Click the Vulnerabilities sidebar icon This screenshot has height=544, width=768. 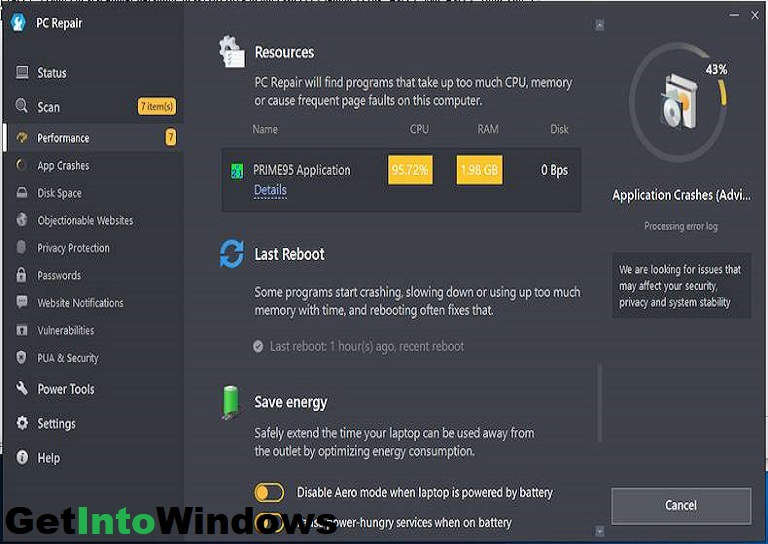point(22,330)
